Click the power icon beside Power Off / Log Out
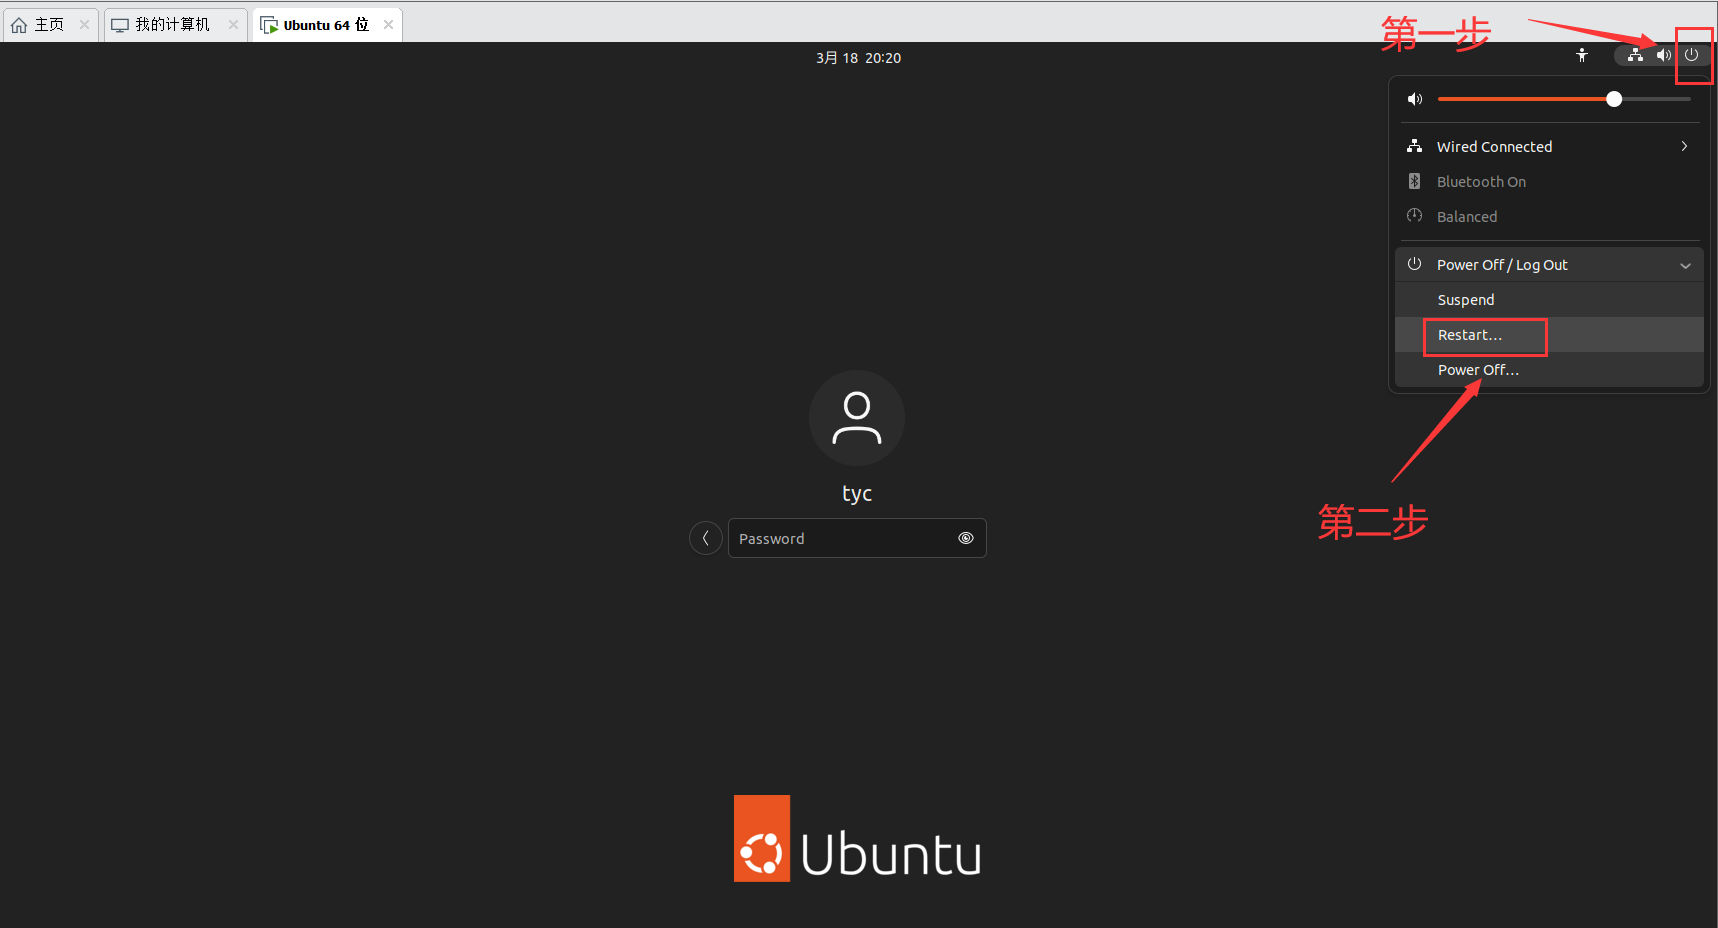Viewport: 1718px width, 928px height. (1414, 264)
